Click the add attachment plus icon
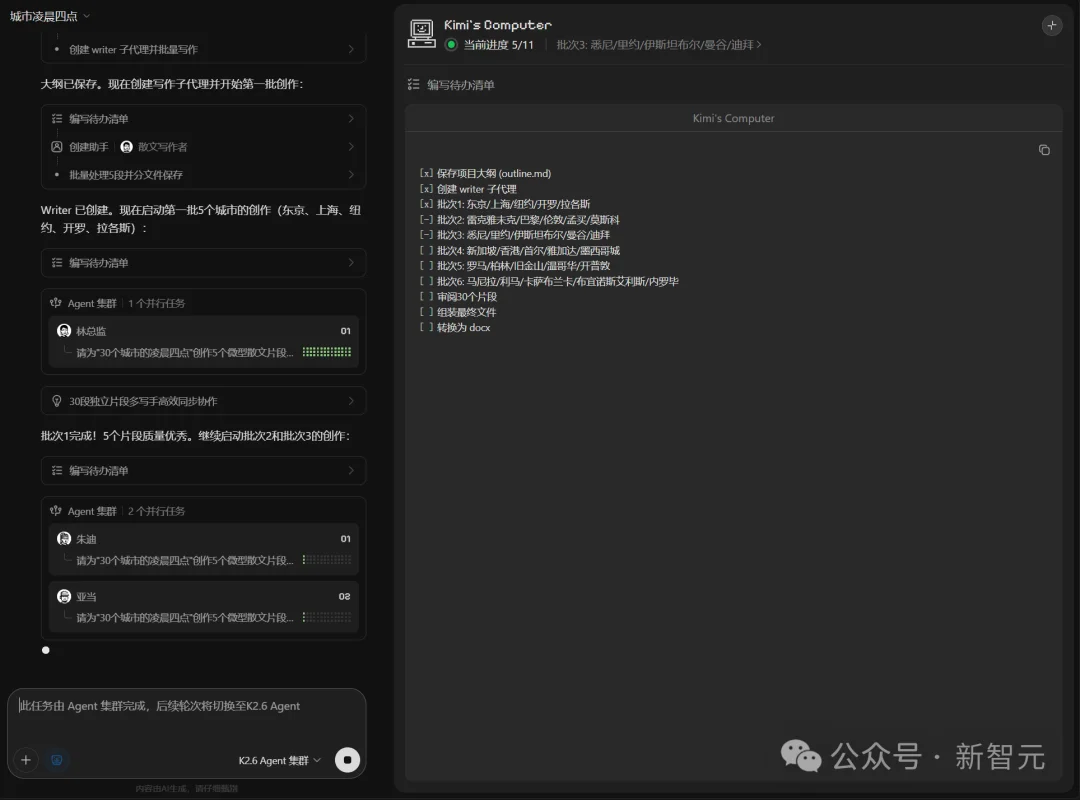 pyautogui.click(x=26, y=760)
